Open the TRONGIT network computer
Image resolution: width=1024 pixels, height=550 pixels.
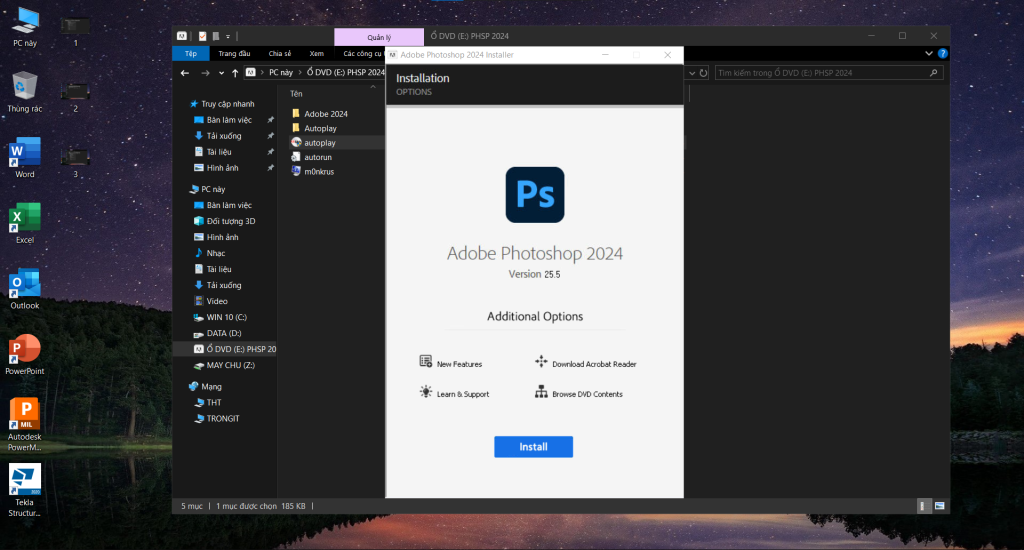point(217,418)
